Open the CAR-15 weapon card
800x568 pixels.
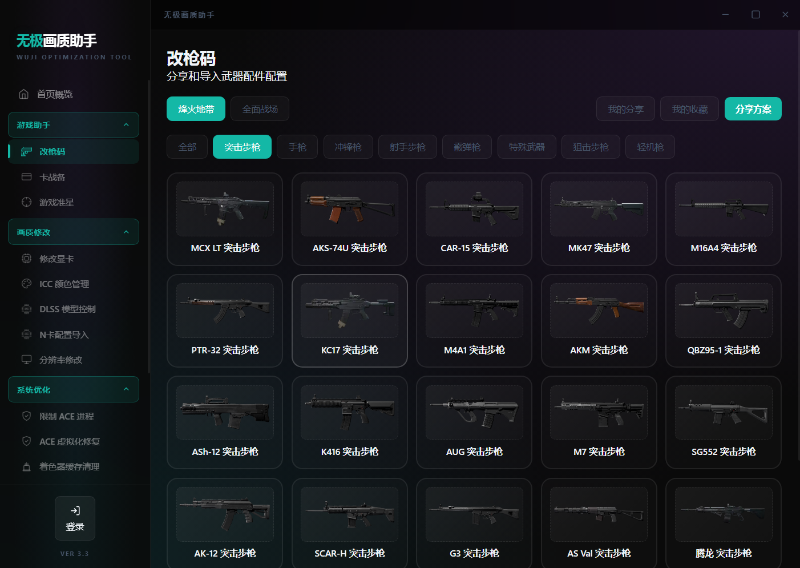[474, 219]
